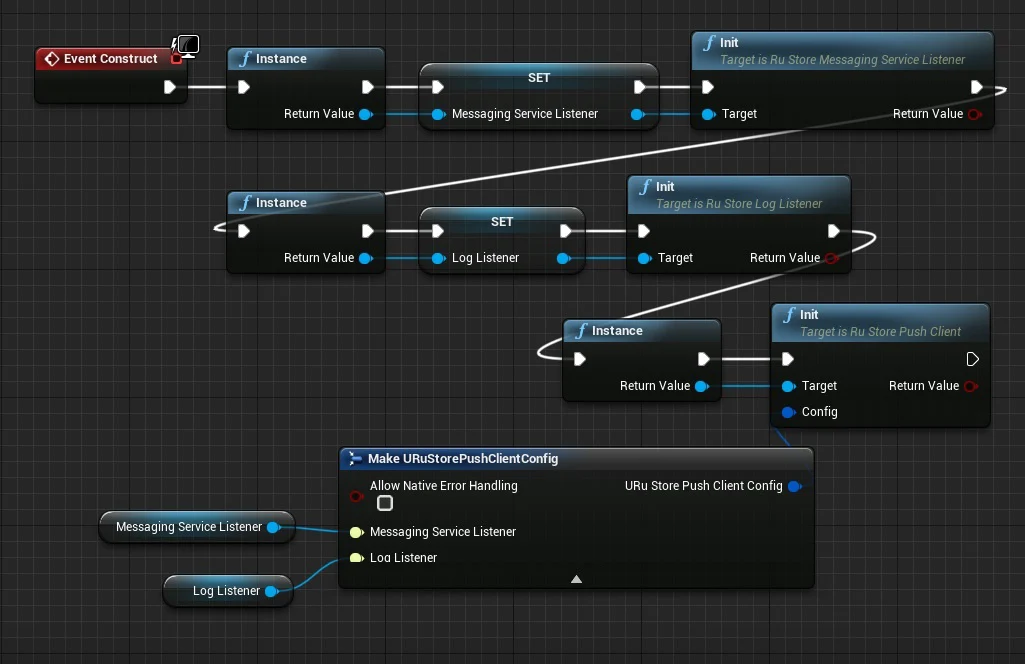Click the blue output pin of SET Messaging Service Listener
The height and width of the screenshot is (664, 1025).
[x=637, y=114]
